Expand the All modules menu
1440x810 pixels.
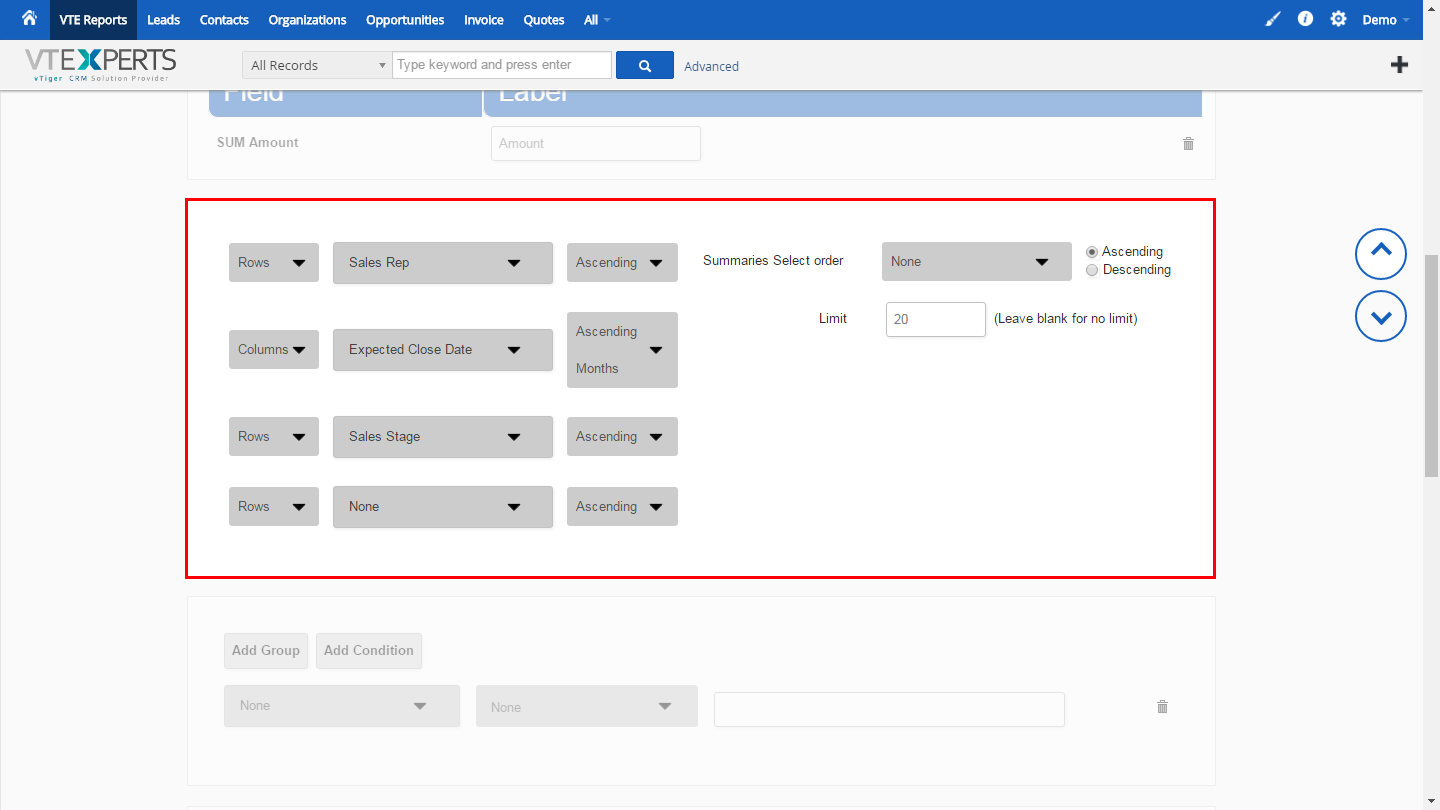pyautogui.click(x=597, y=20)
